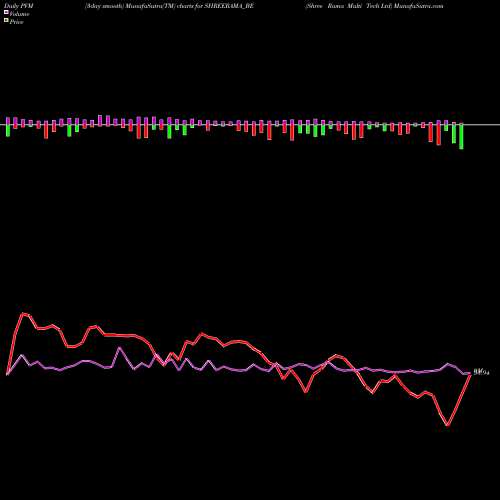Click the purple Volume legend swatch
The image size is (500, 500).
coord(6,13)
